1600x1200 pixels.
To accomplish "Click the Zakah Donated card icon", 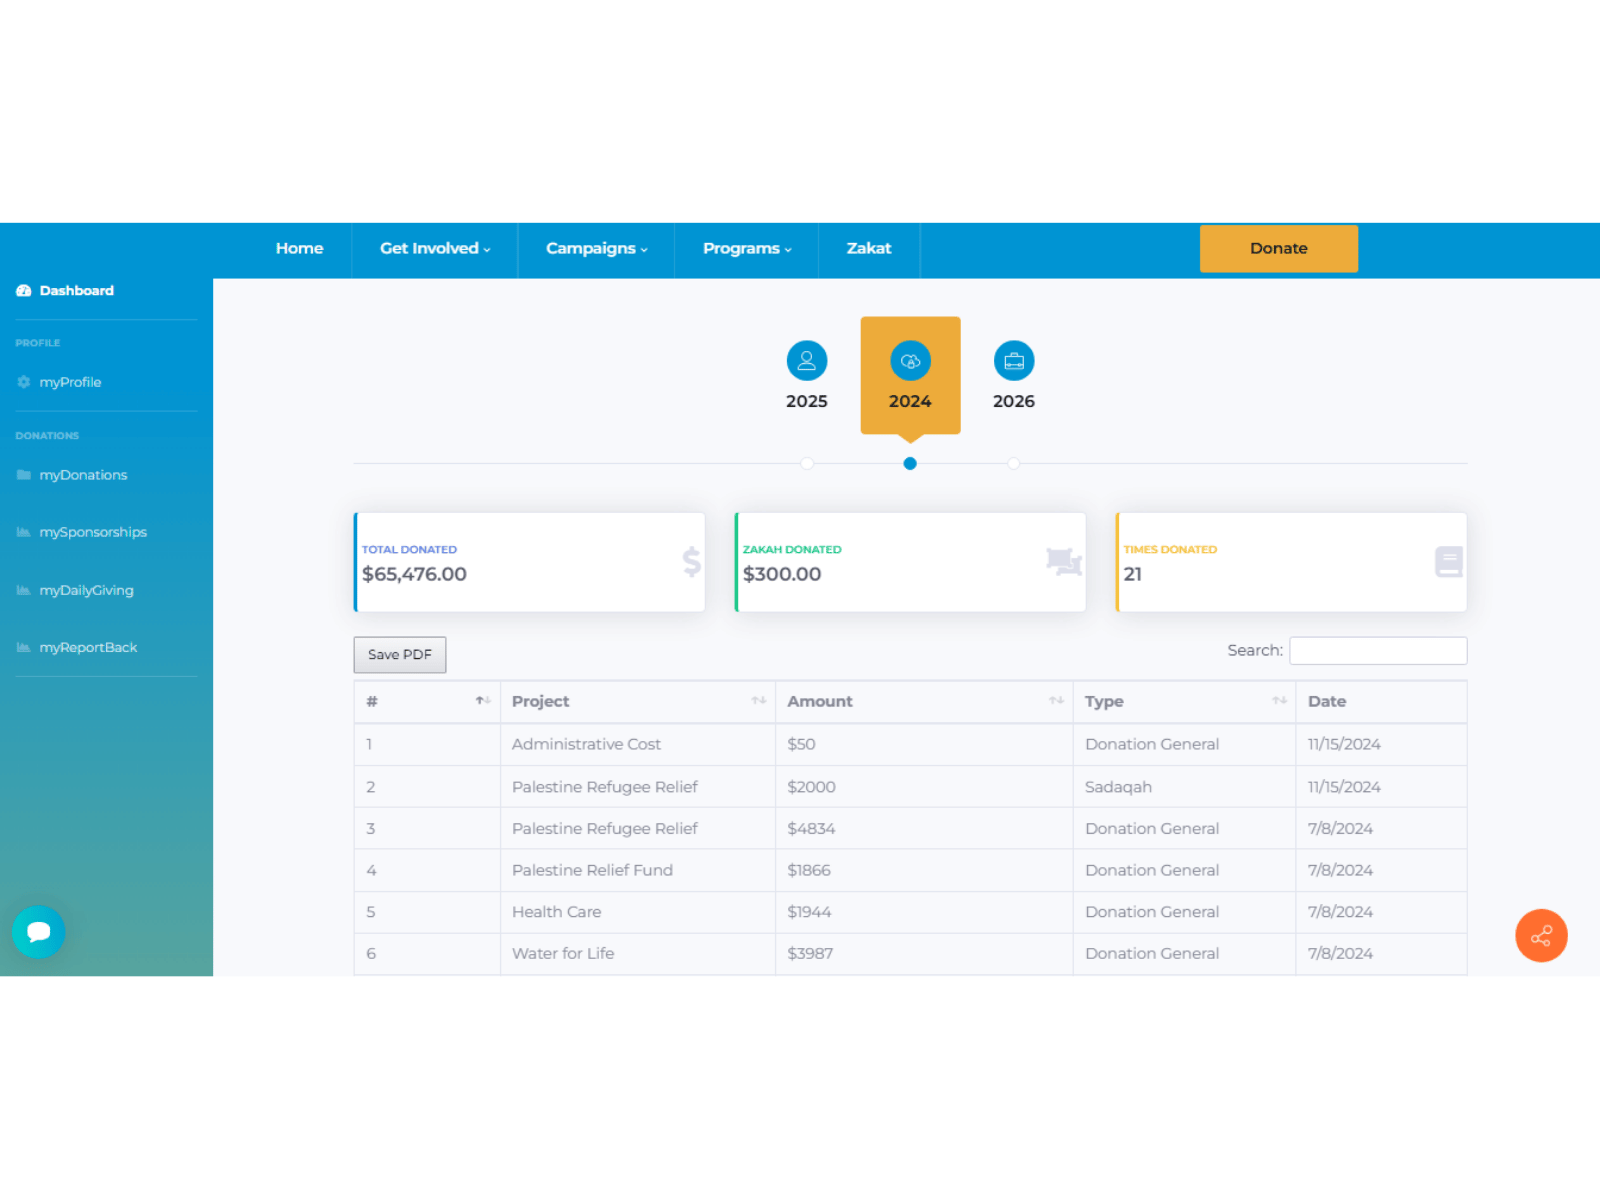I will 1064,562.
